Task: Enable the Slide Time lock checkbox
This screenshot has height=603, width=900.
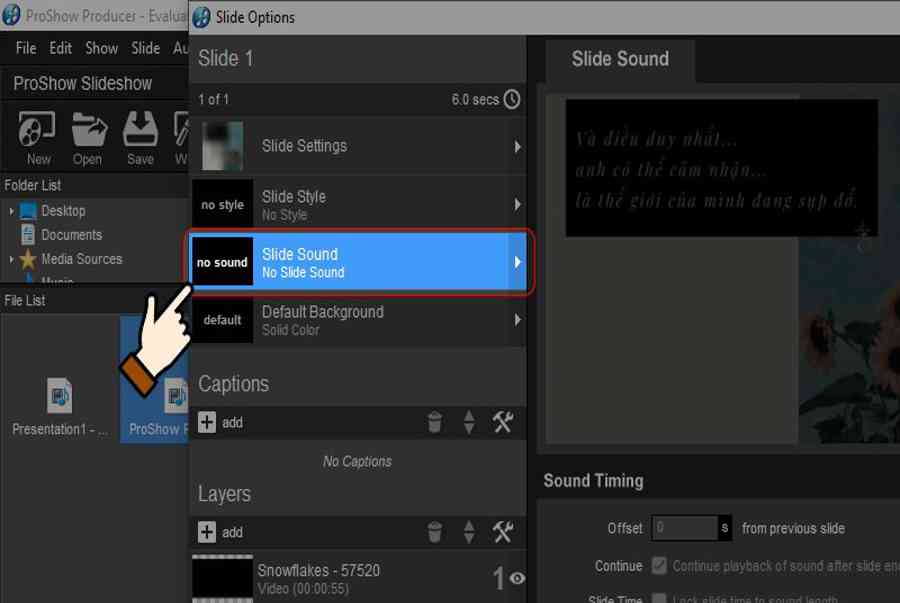Action: click(x=659, y=598)
